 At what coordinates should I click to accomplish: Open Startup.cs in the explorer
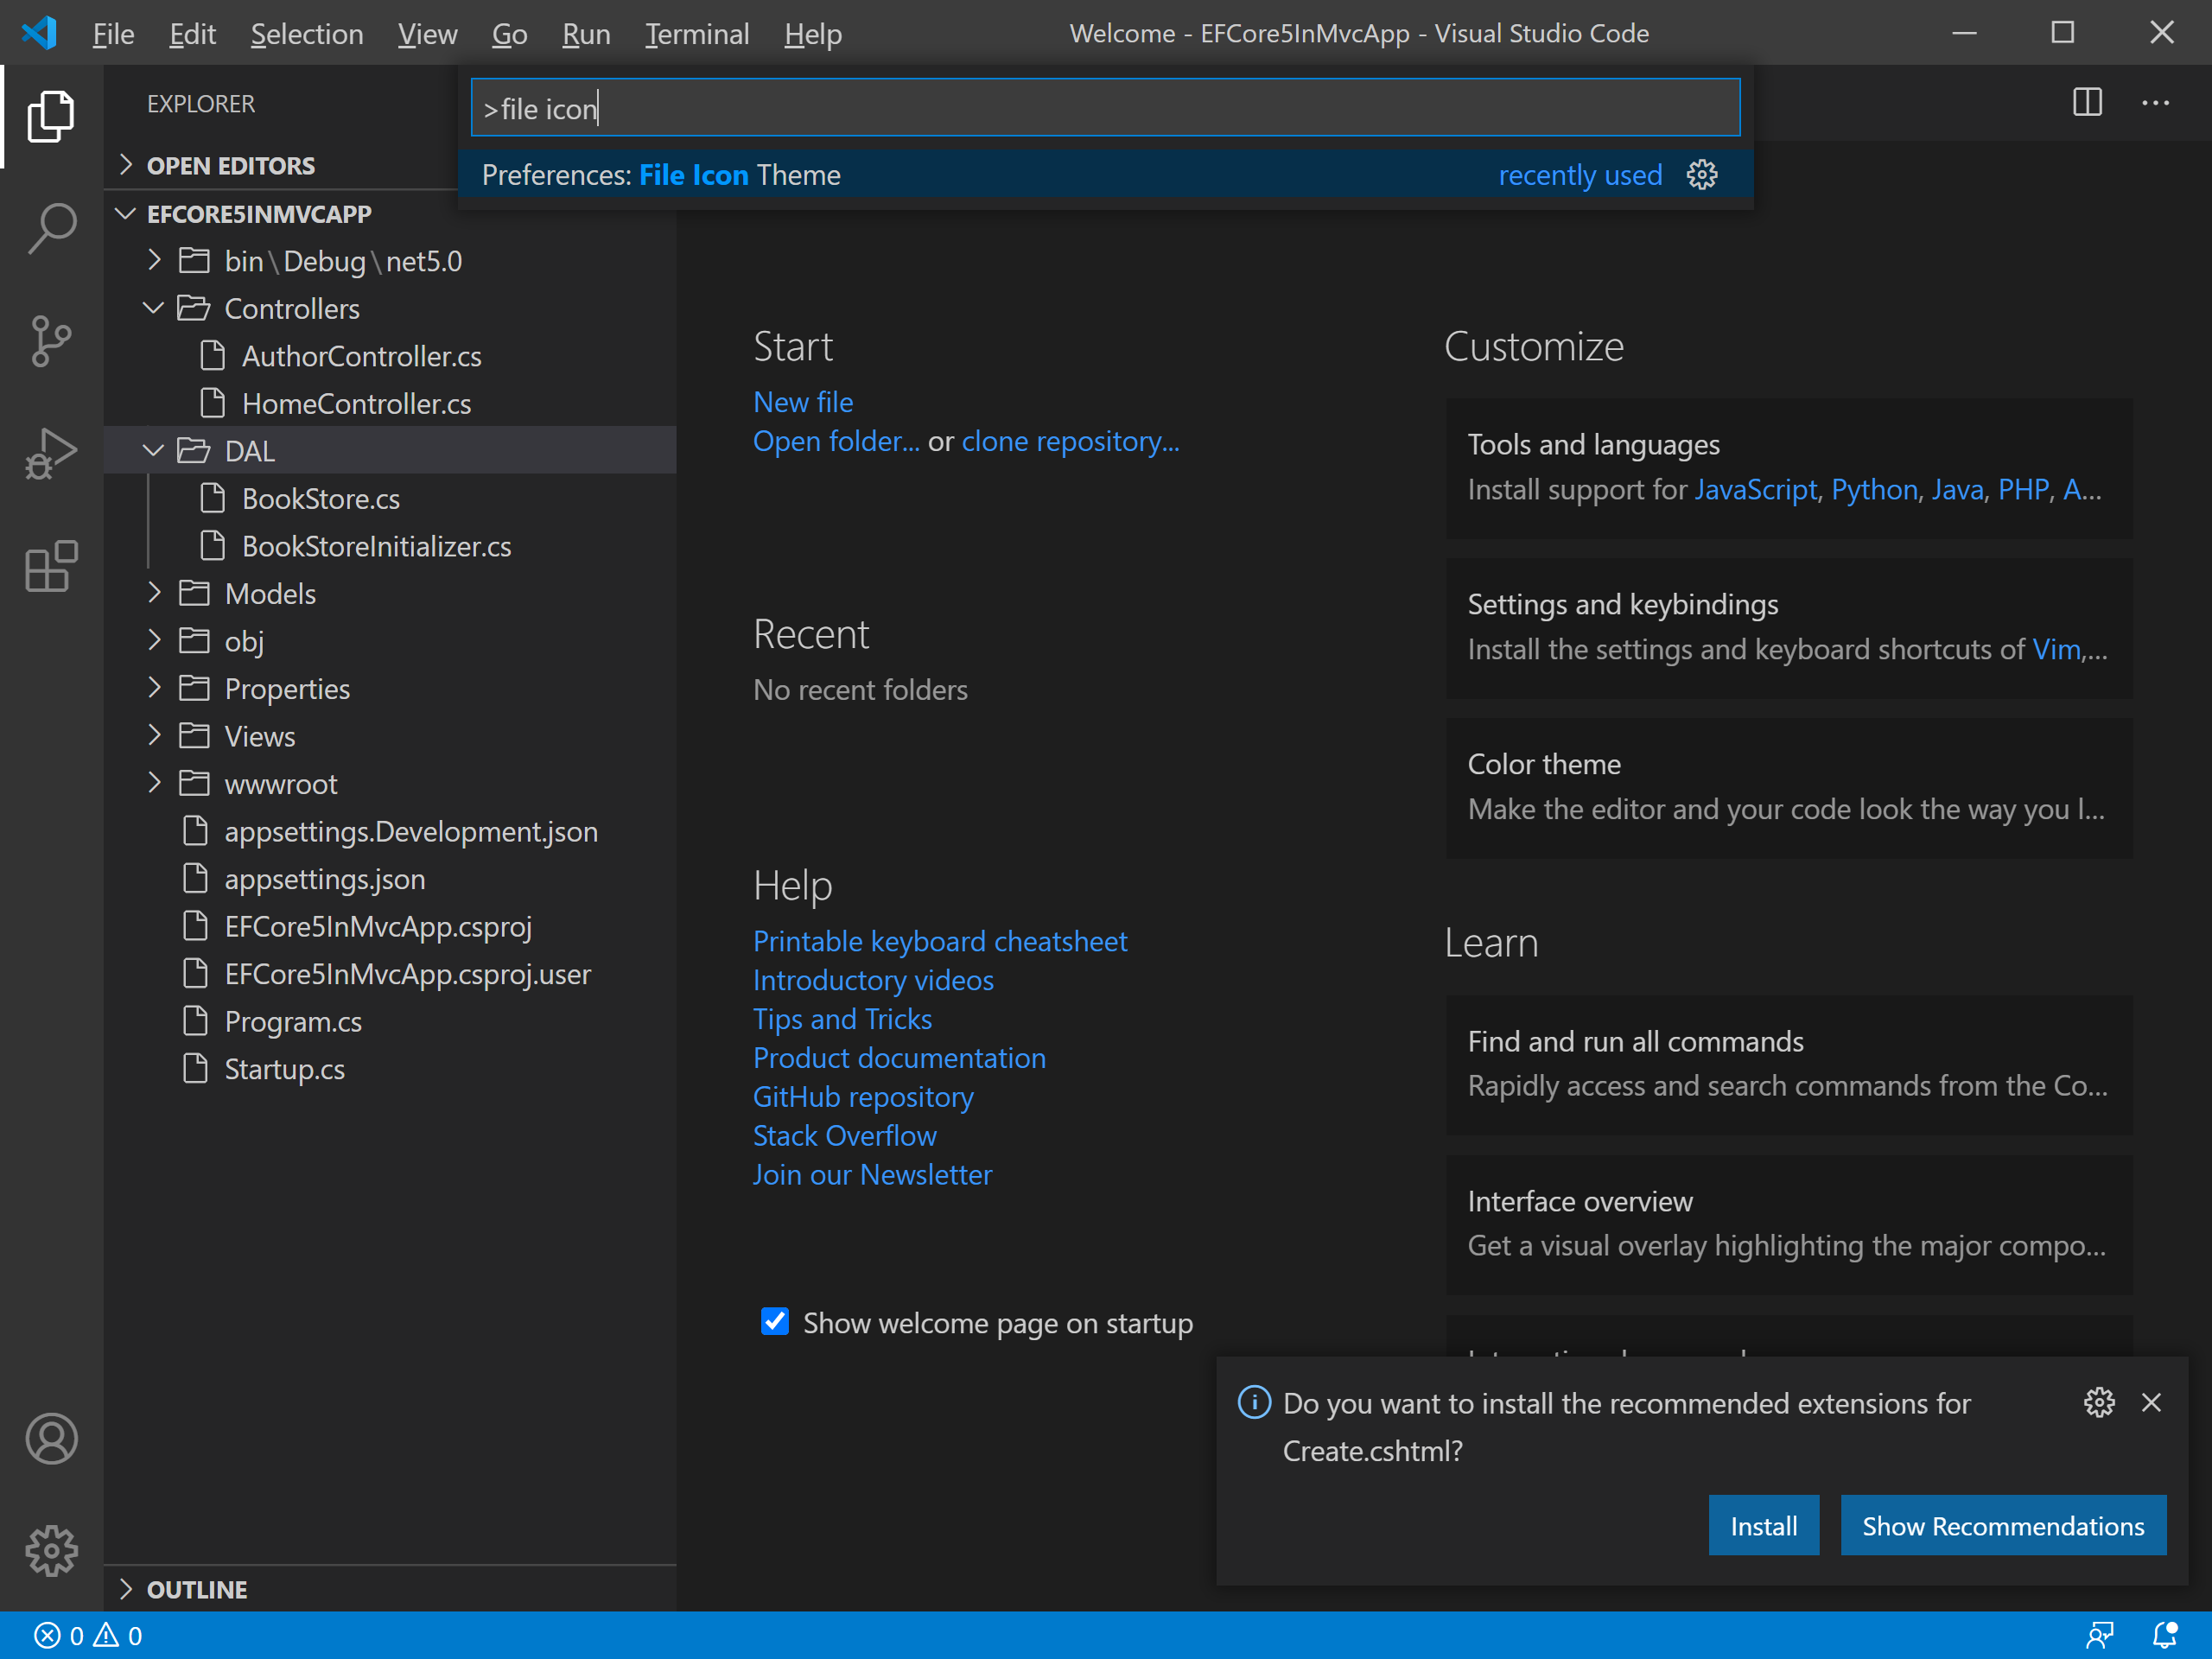tap(284, 1069)
